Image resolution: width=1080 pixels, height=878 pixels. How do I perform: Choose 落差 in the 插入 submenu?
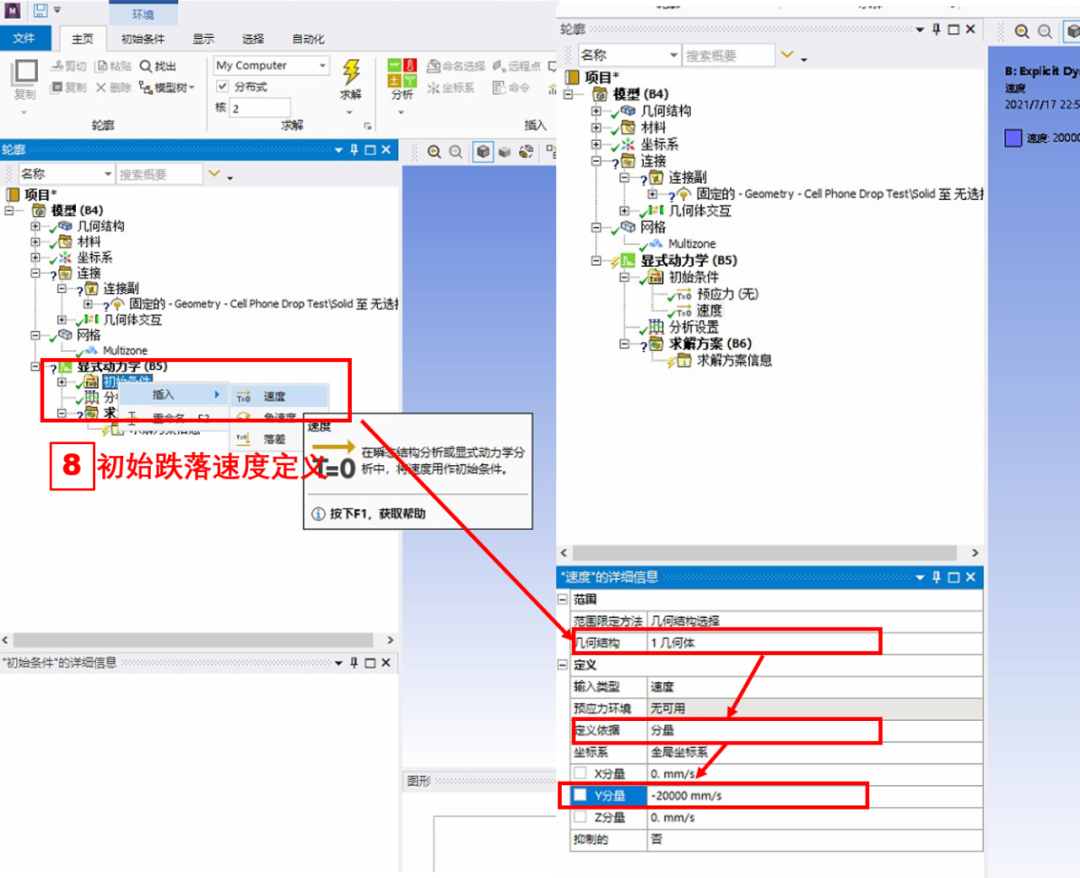[x=274, y=439]
